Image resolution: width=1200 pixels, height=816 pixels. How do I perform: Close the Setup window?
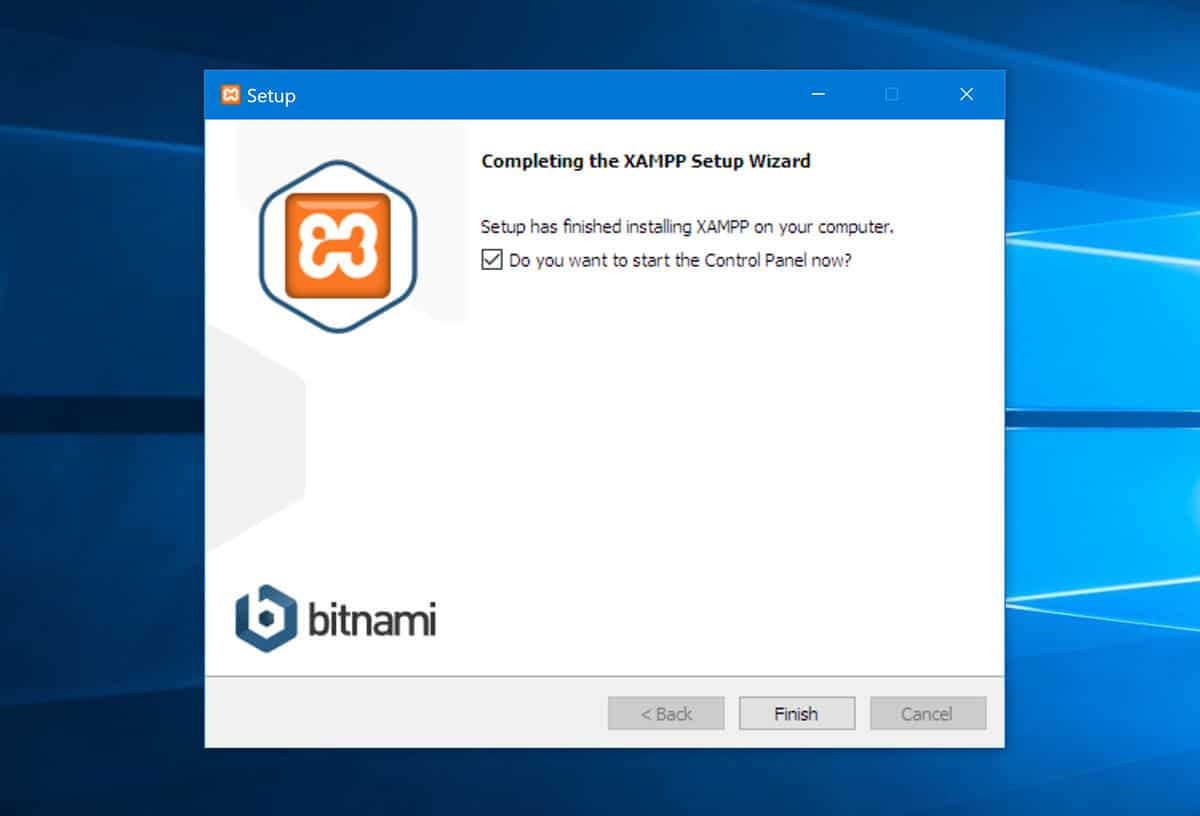tap(966, 94)
